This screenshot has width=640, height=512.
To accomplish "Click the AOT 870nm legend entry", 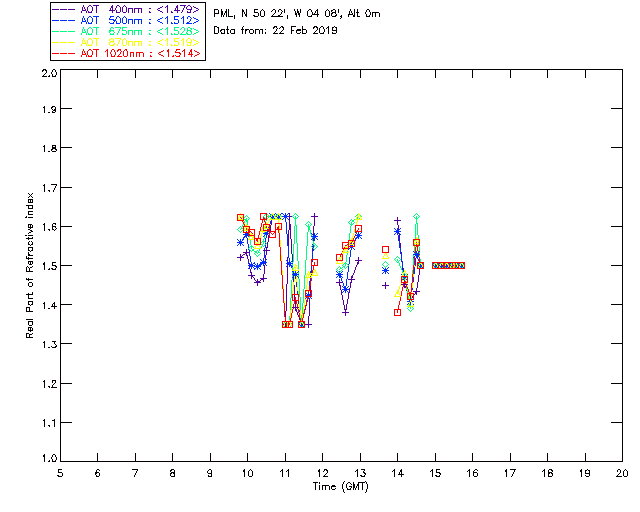I will click(x=127, y=42).
